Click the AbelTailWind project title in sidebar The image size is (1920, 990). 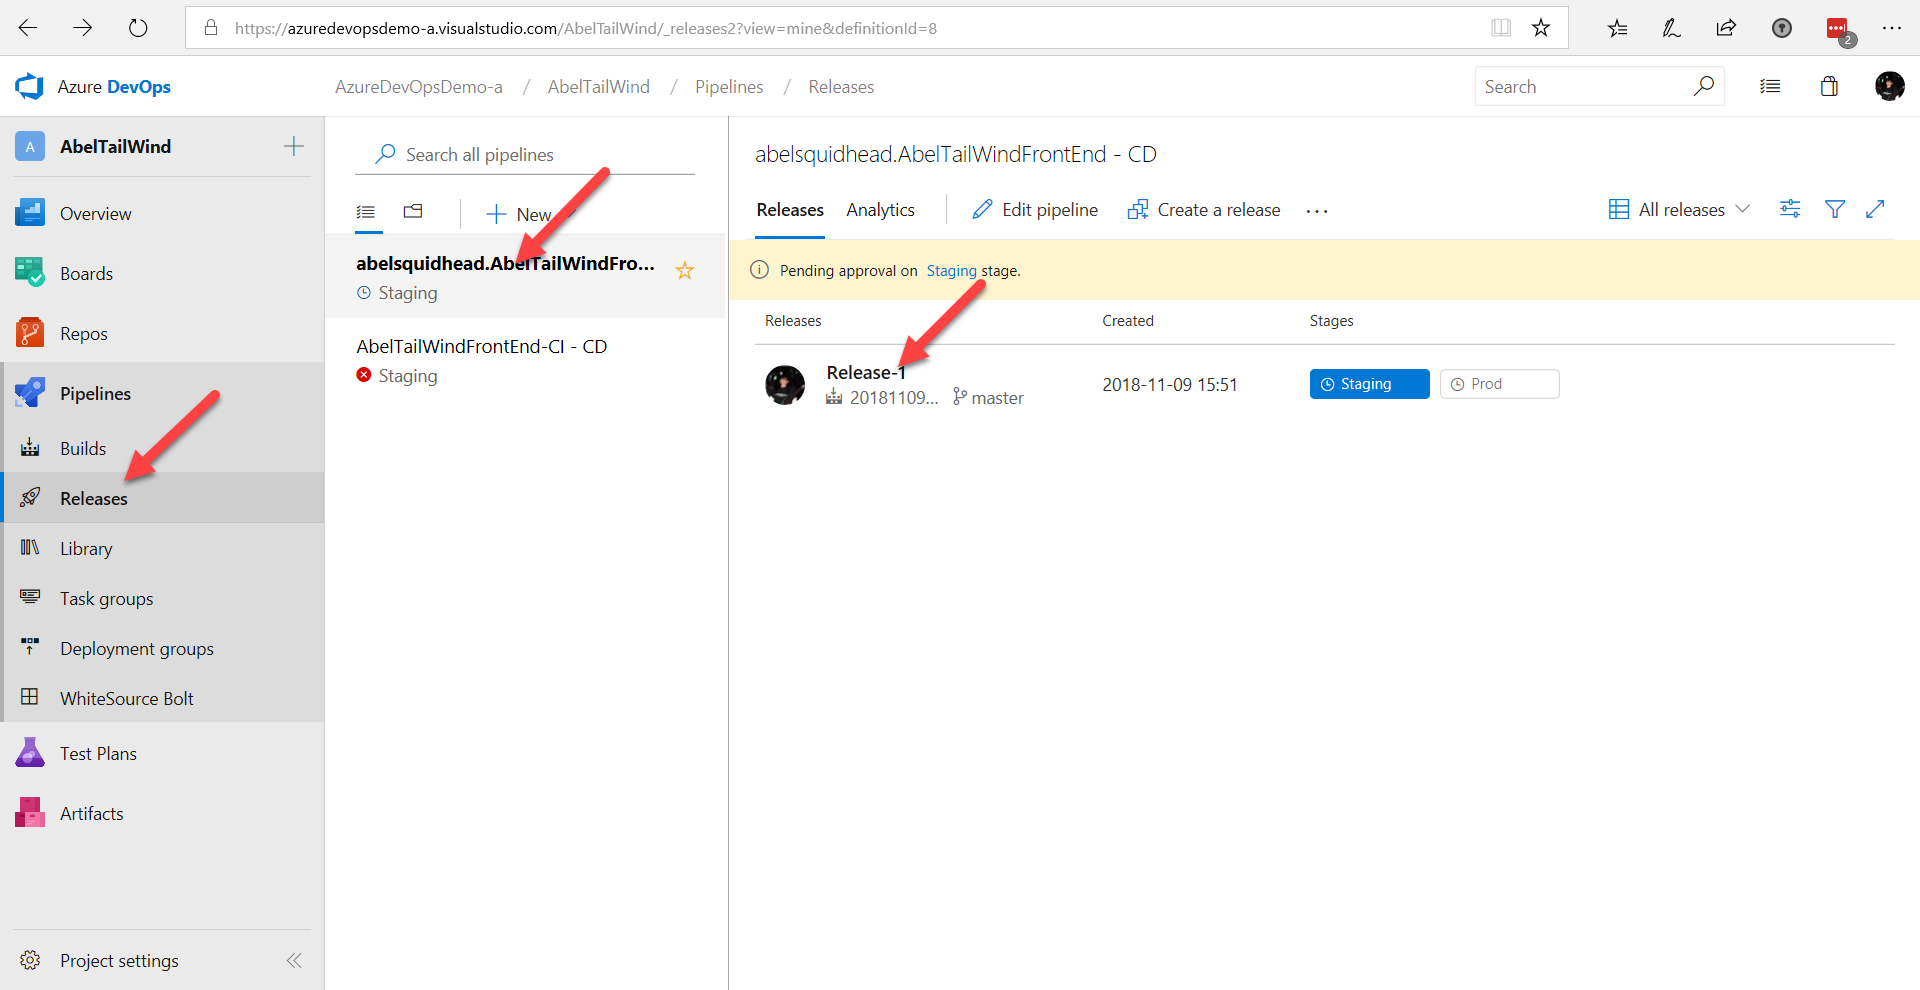[x=115, y=146]
